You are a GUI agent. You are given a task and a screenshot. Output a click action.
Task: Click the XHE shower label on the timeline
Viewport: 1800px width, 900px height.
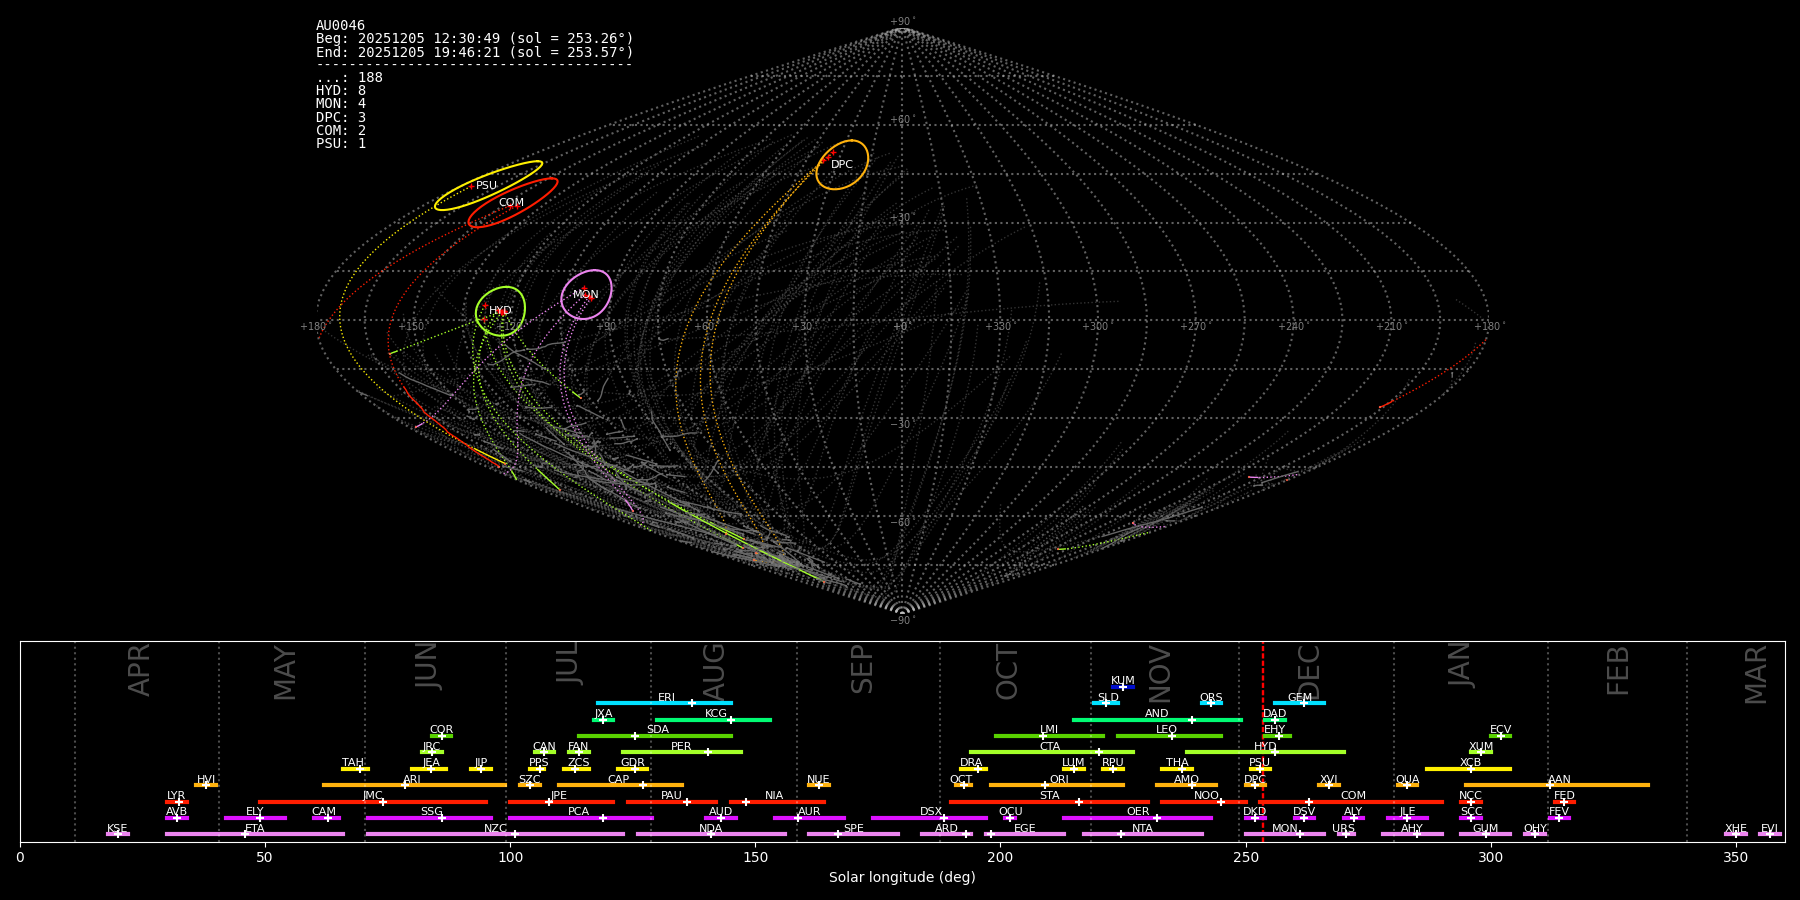coord(1735,829)
